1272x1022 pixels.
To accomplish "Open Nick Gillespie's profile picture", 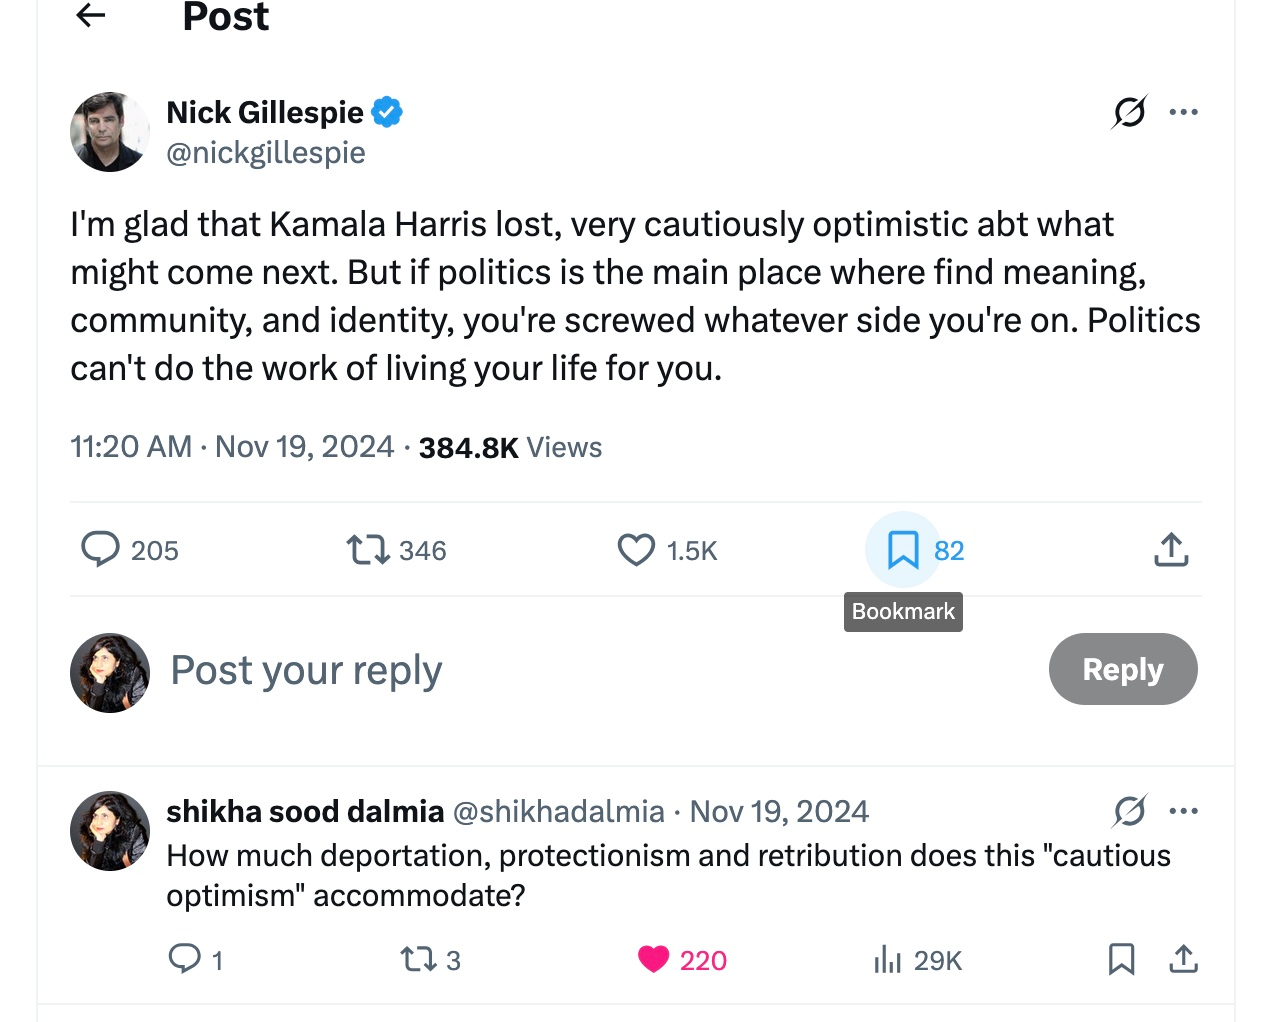I will [110, 132].
